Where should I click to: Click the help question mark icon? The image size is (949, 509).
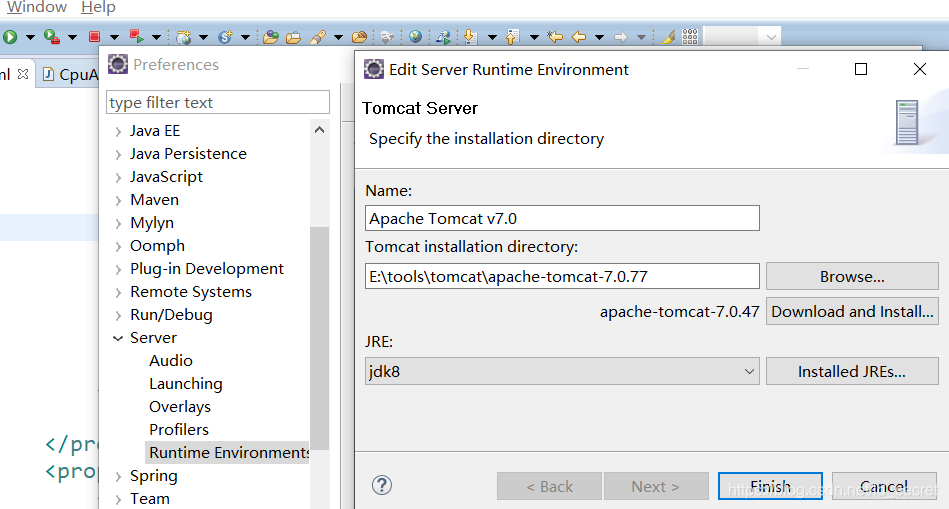tap(382, 485)
